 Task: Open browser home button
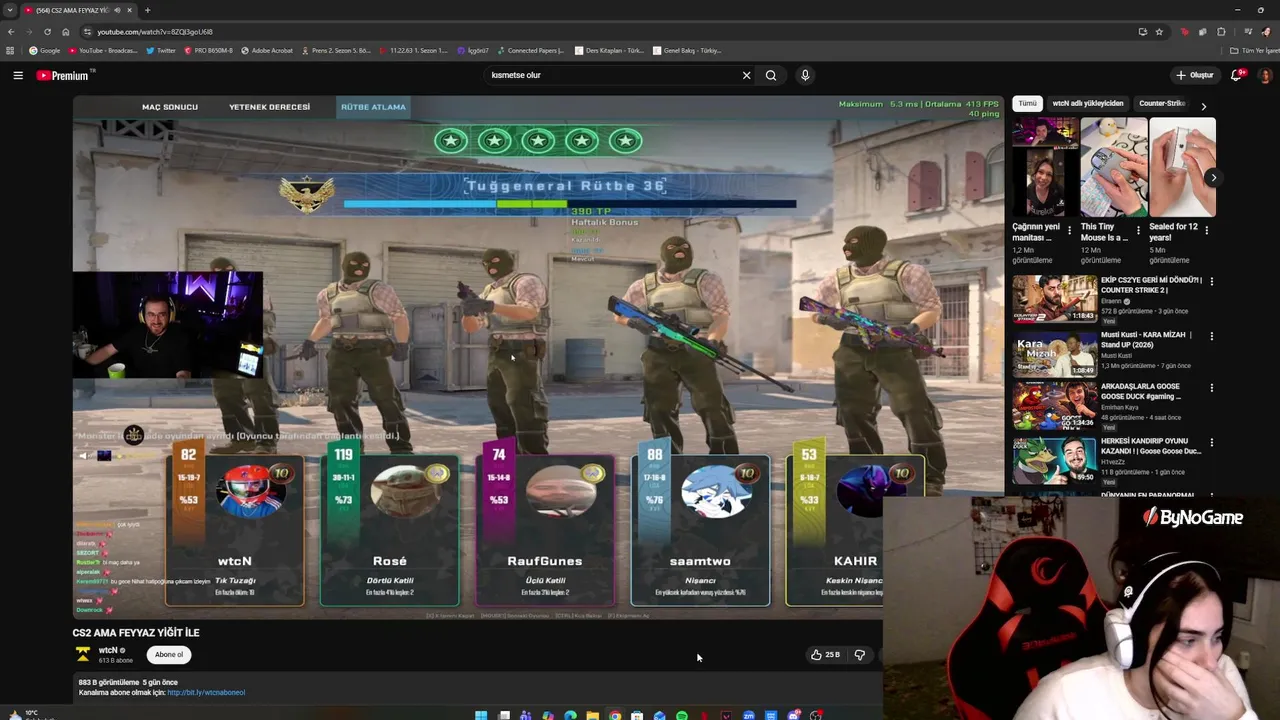tap(66, 31)
